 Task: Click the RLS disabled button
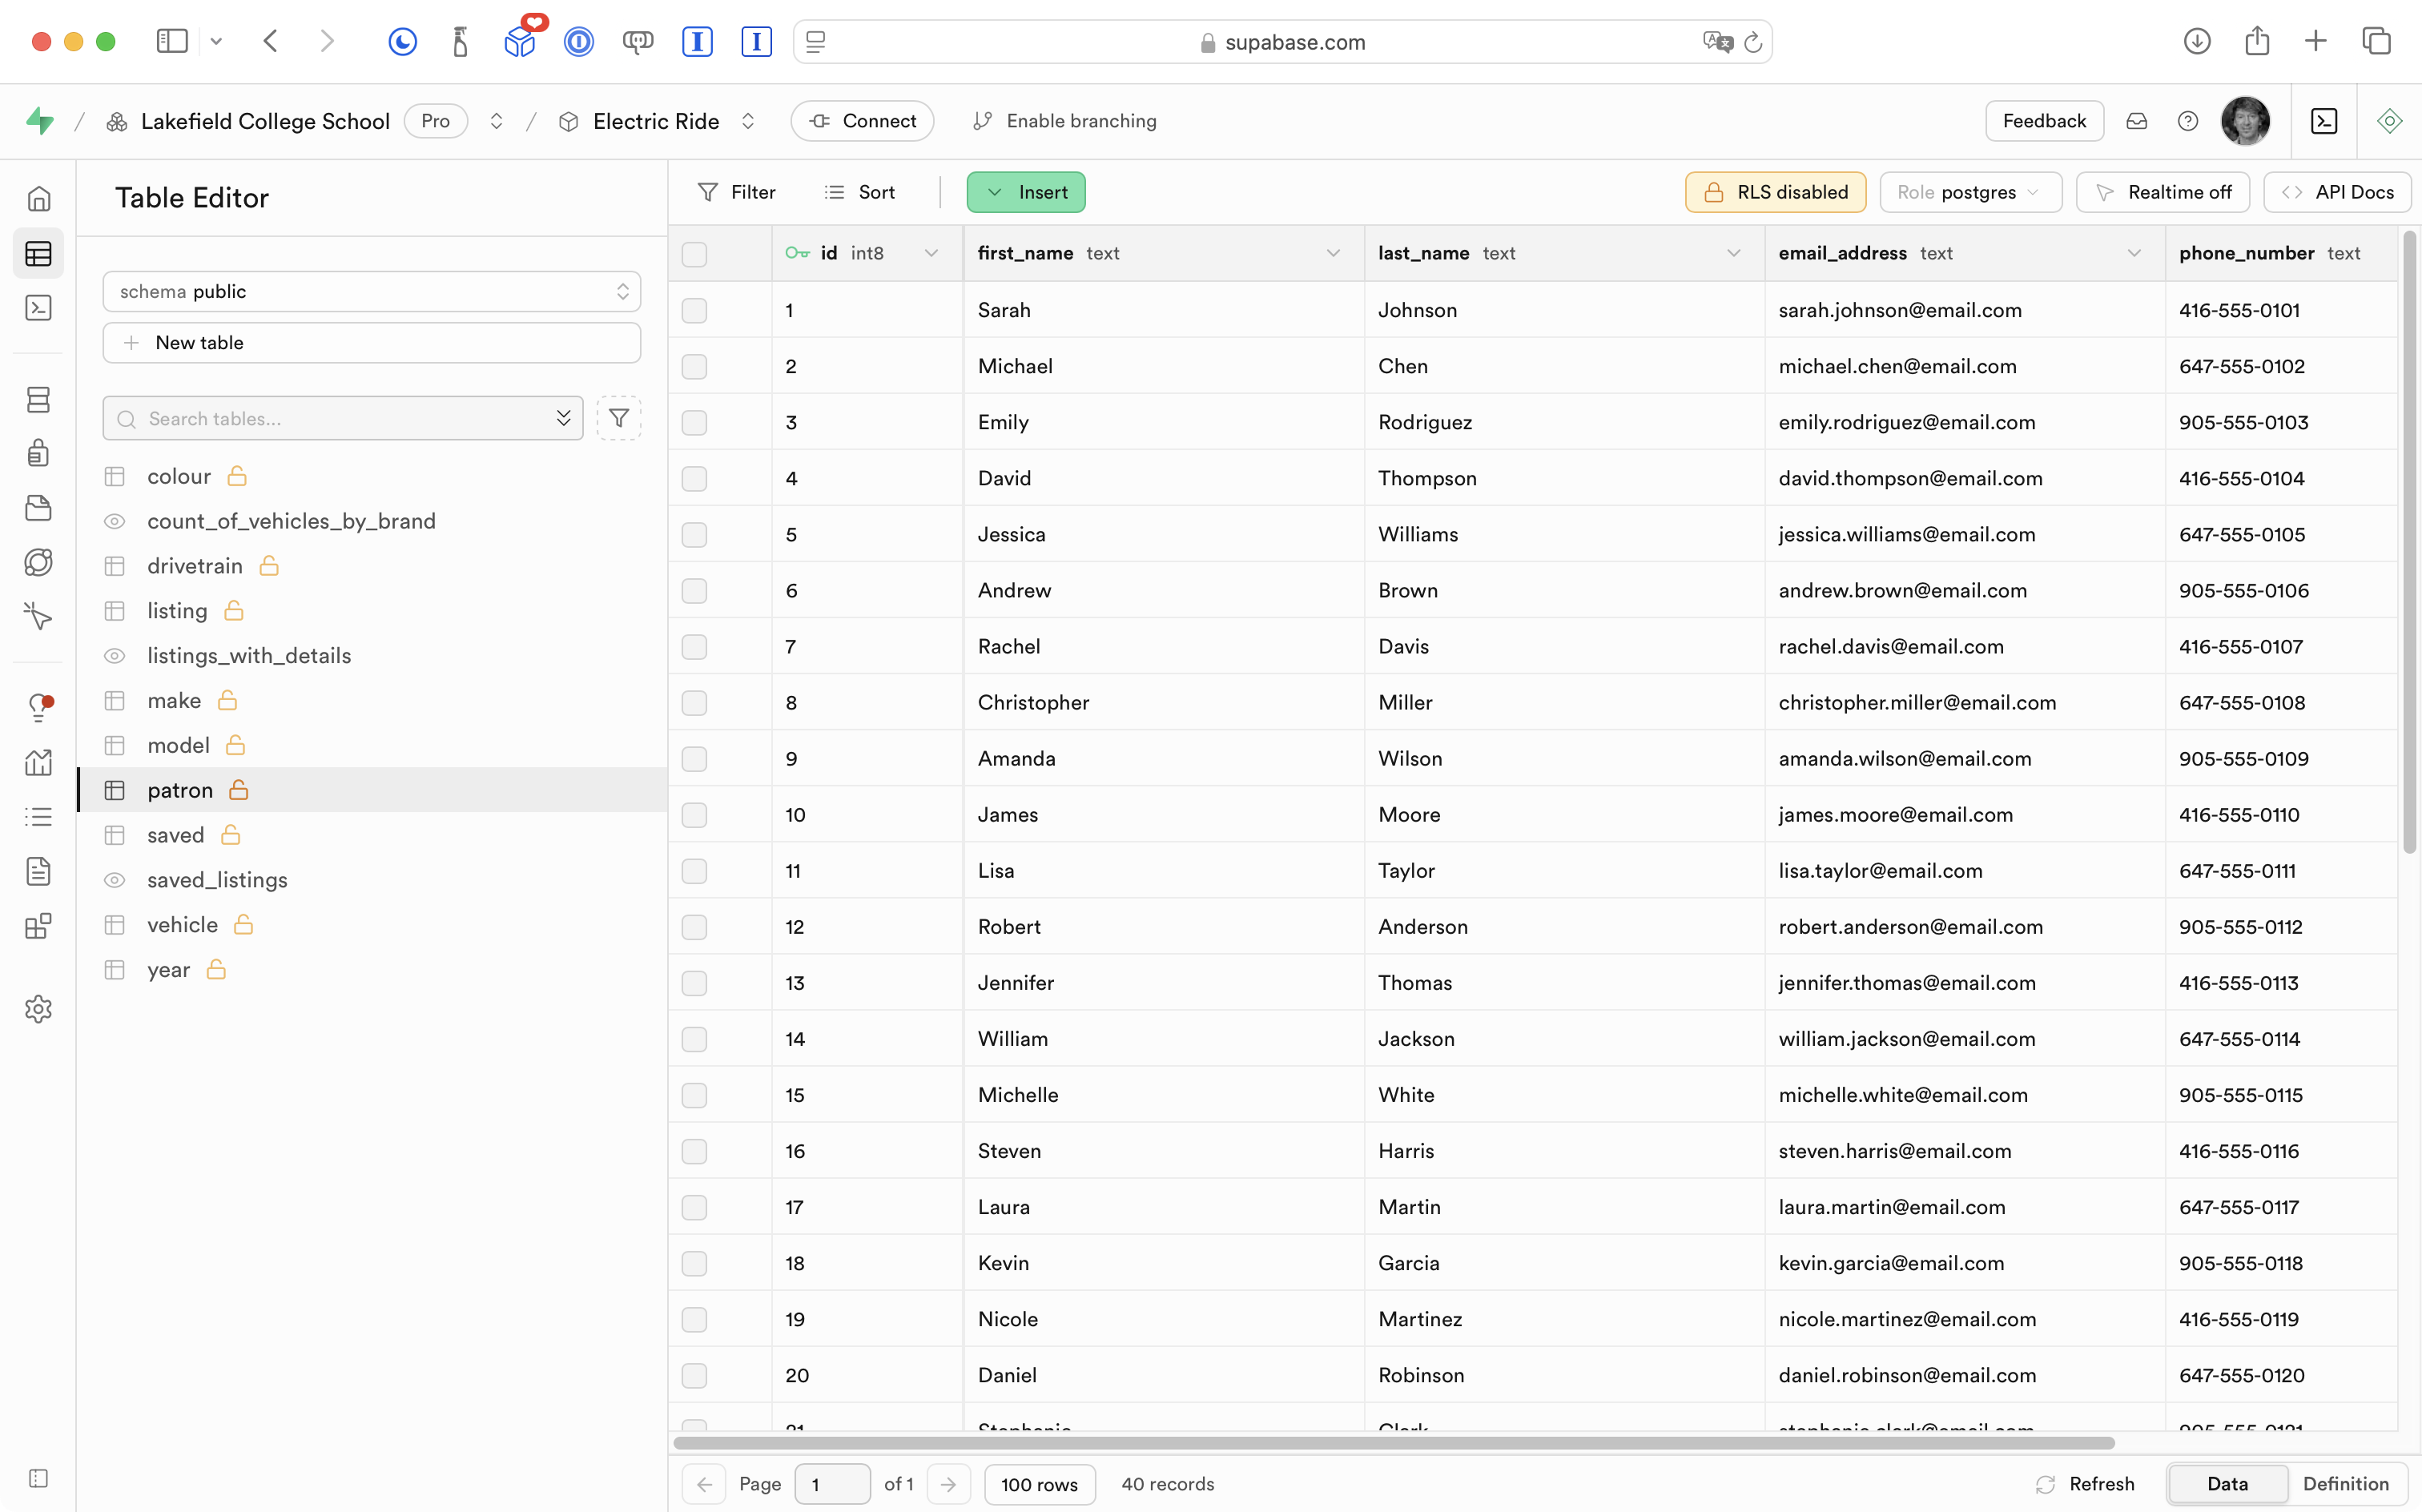1775,192
